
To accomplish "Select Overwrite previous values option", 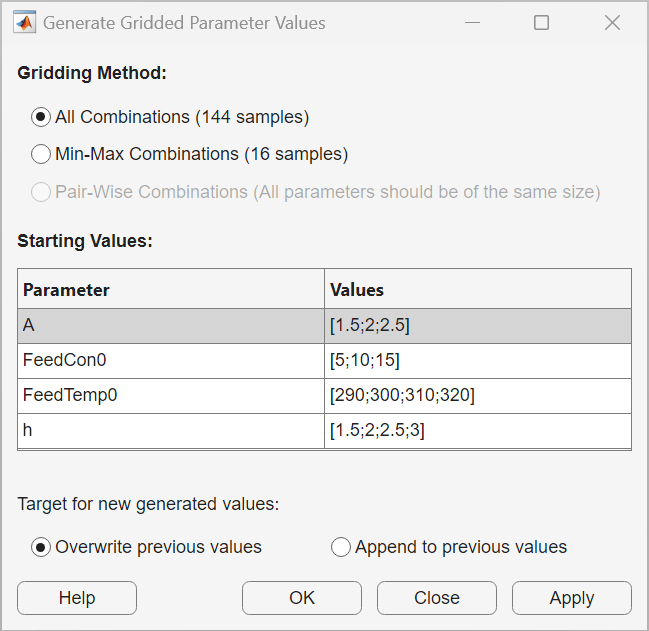I will (41, 547).
